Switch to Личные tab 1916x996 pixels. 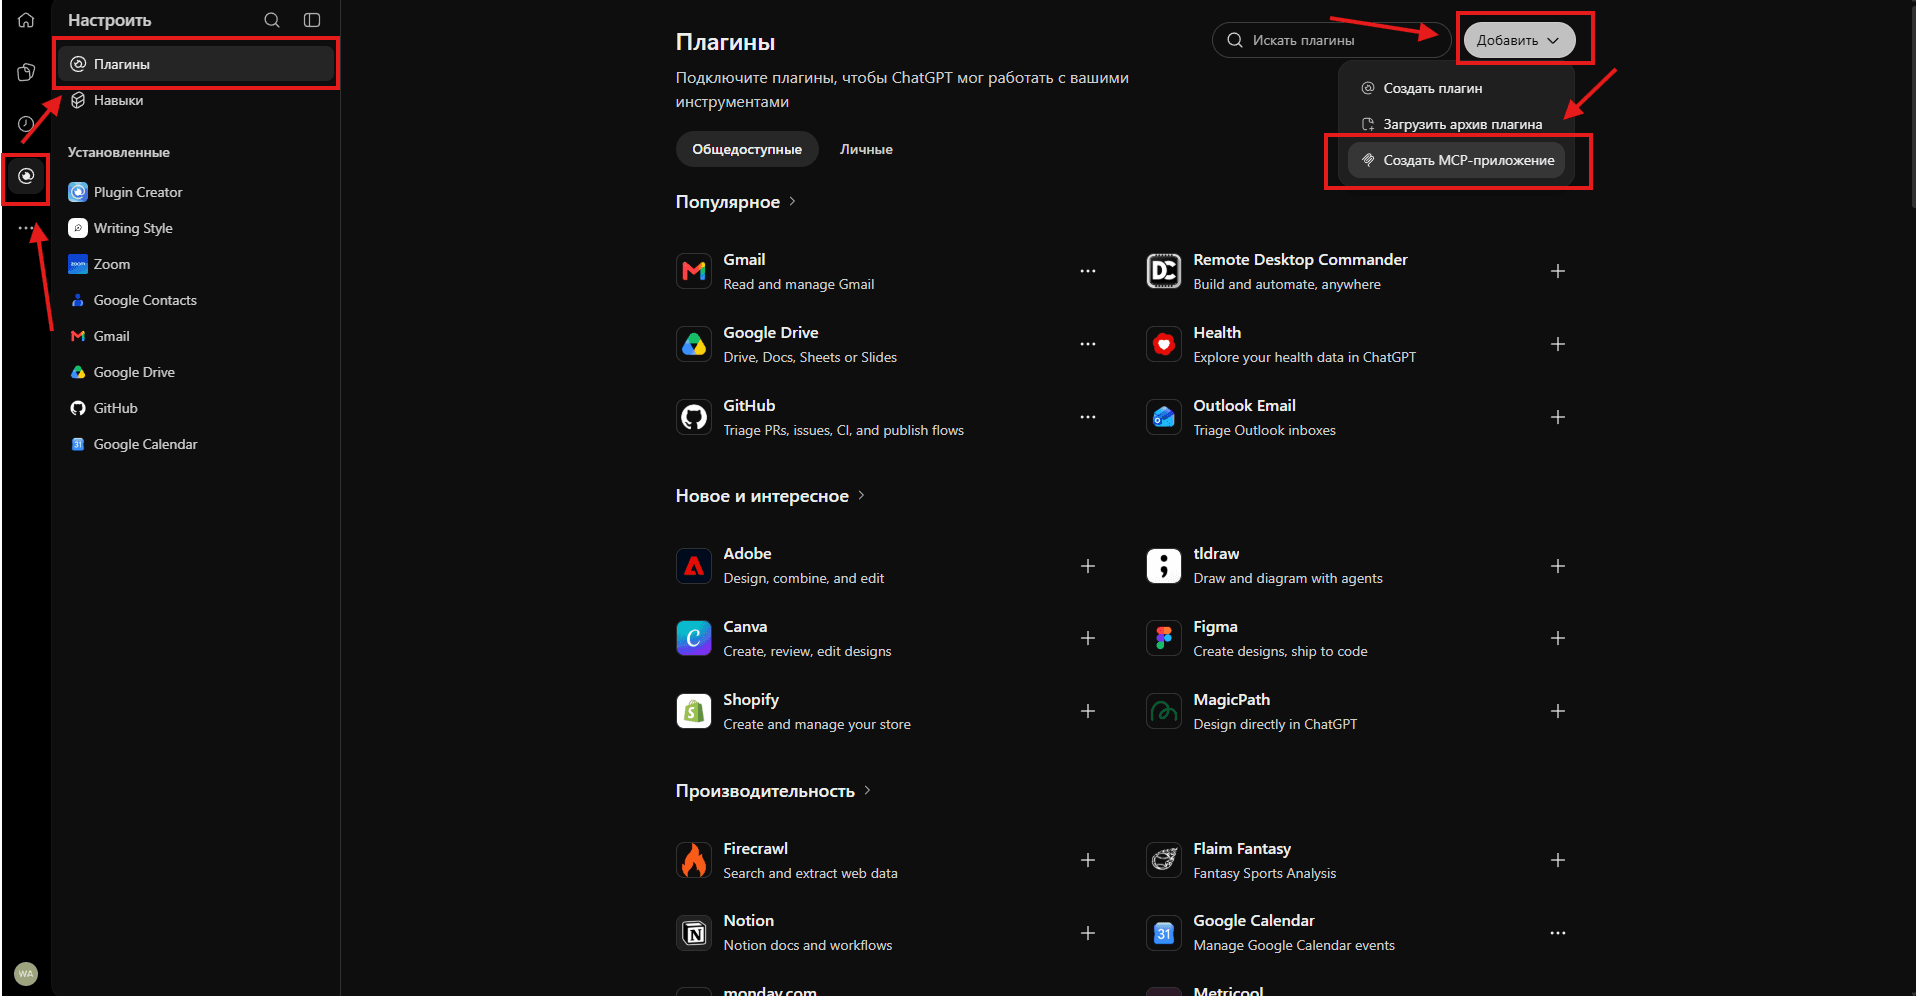coord(866,149)
